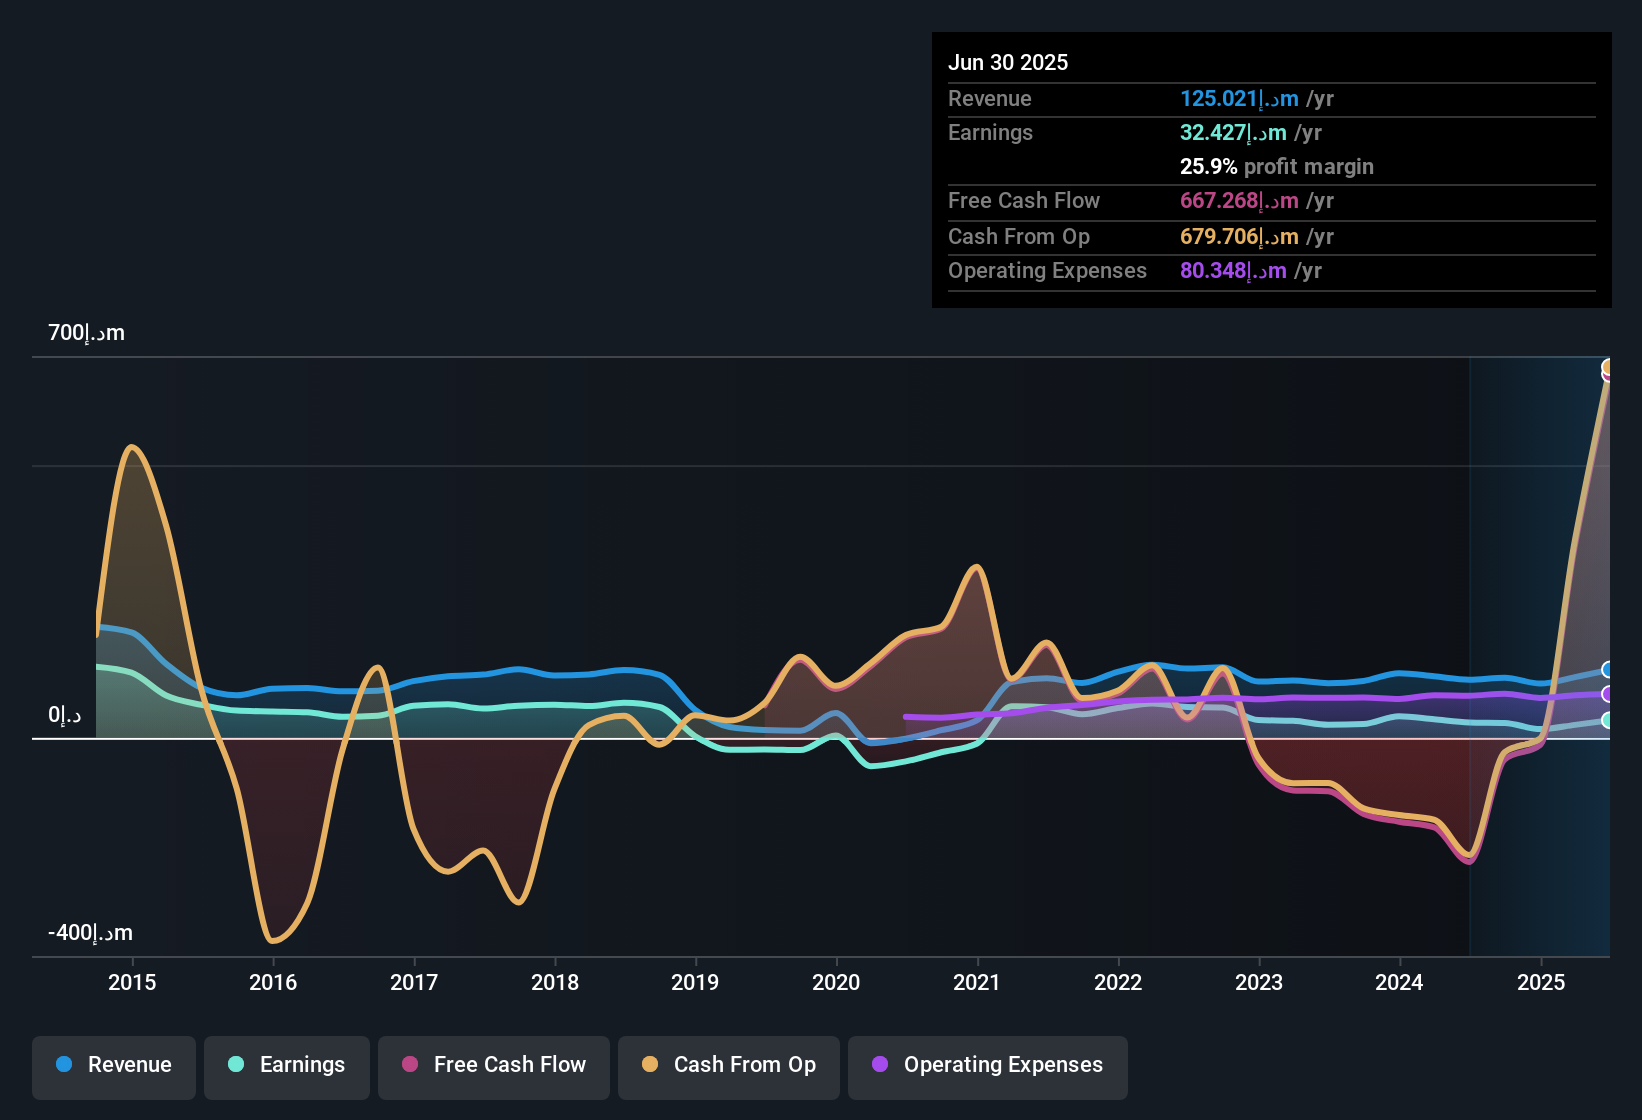Viewport: 1642px width, 1120px height.
Task: Select the Earnings endpoint marker at chart edge
Action: click(x=1604, y=722)
